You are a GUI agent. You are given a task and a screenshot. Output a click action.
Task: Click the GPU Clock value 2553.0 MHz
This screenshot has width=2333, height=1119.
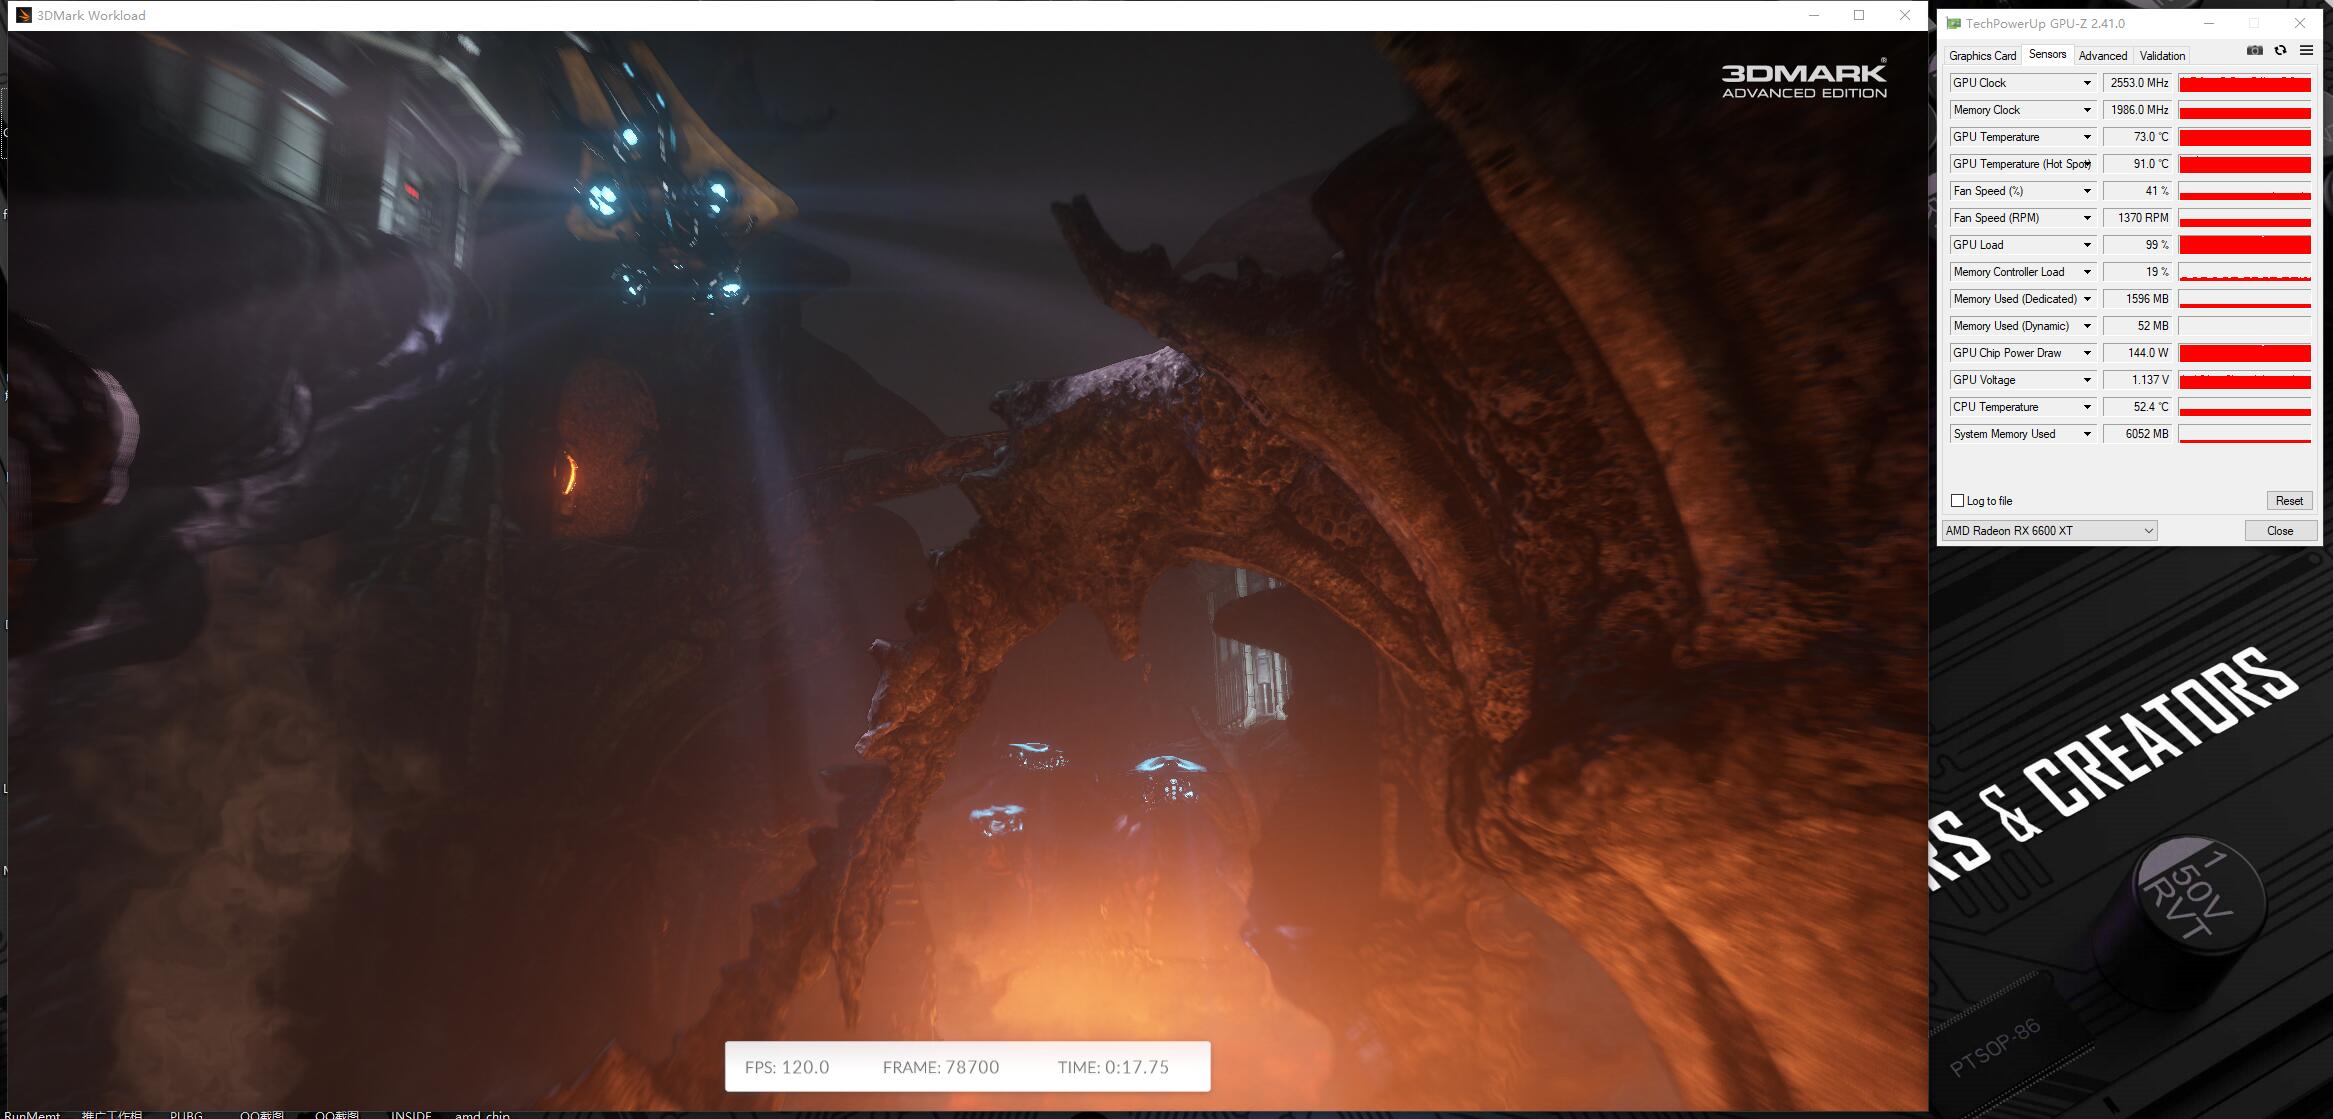point(2138,83)
